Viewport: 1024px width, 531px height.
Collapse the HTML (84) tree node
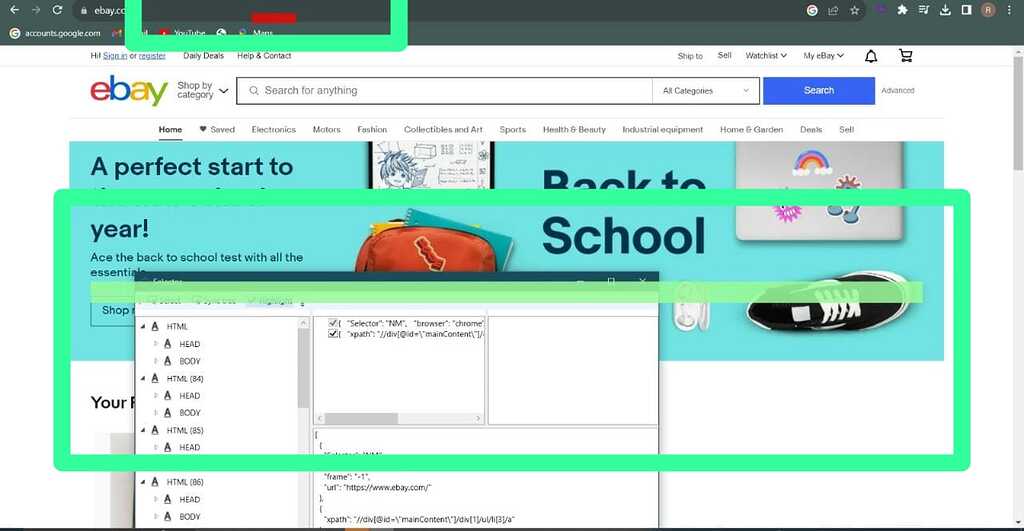tap(142, 379)
